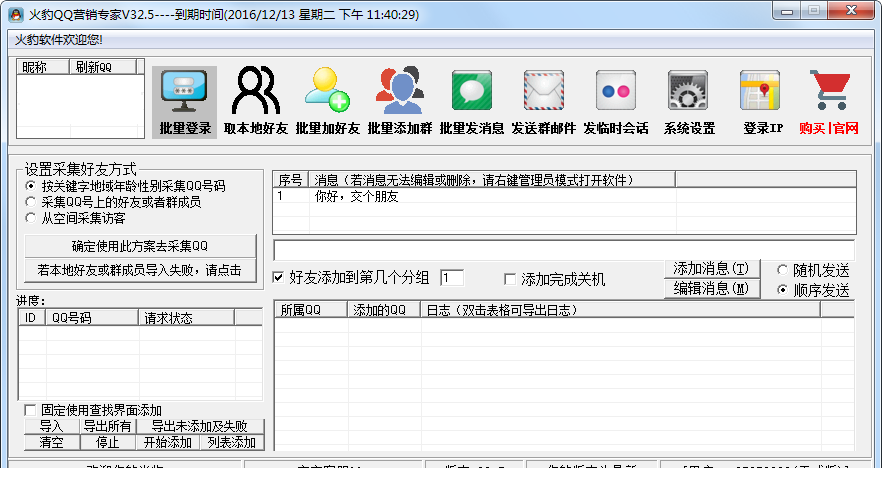This screenshot has width=882, height=491.
Task: Check 固定使用查找界面添加 option
Action: click(x=30, y=410)
